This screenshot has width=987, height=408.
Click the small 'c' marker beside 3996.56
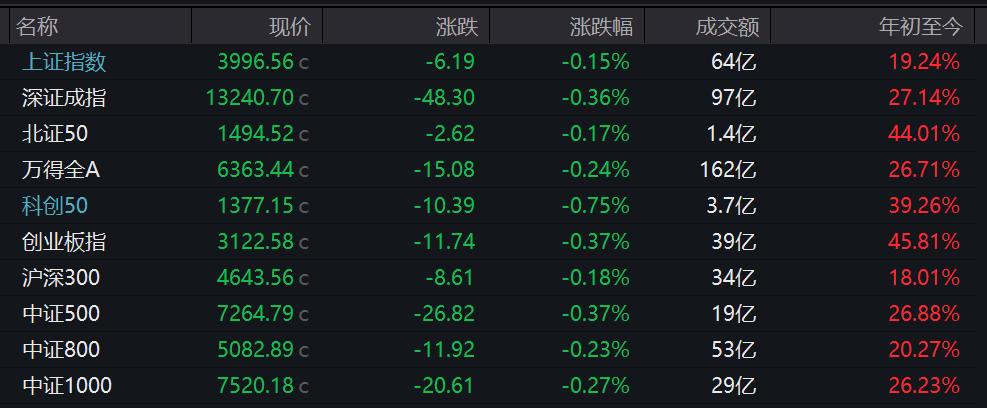[x=305, y=64]
